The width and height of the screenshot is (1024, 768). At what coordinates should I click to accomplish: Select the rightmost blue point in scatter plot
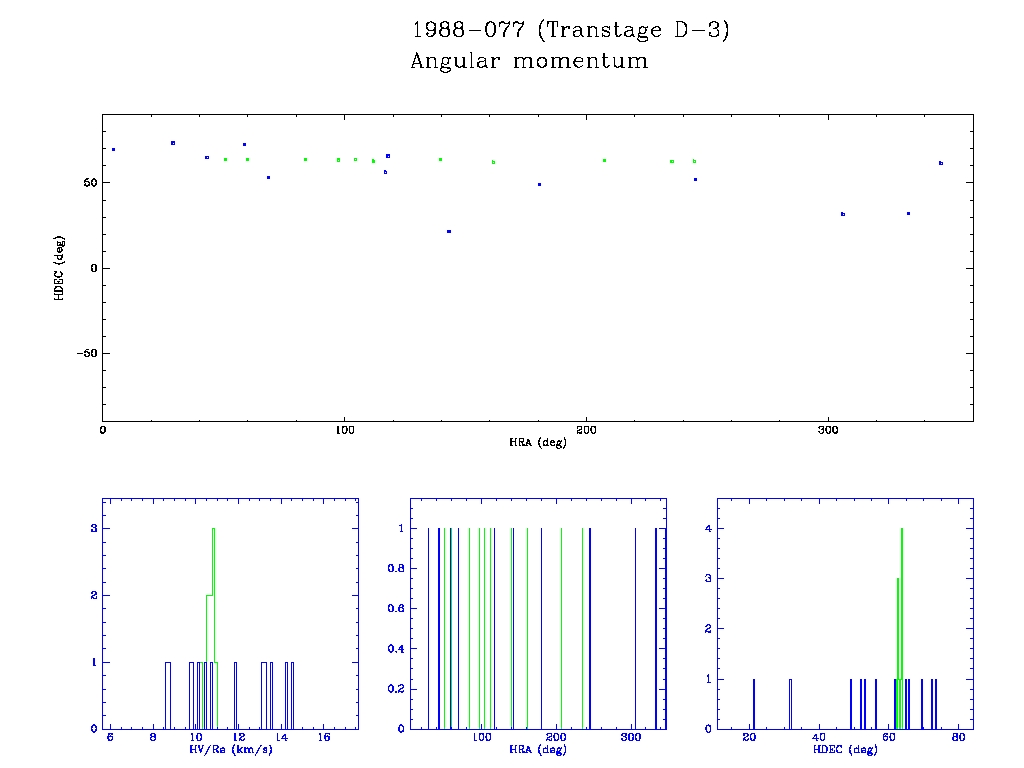(941, 163)
